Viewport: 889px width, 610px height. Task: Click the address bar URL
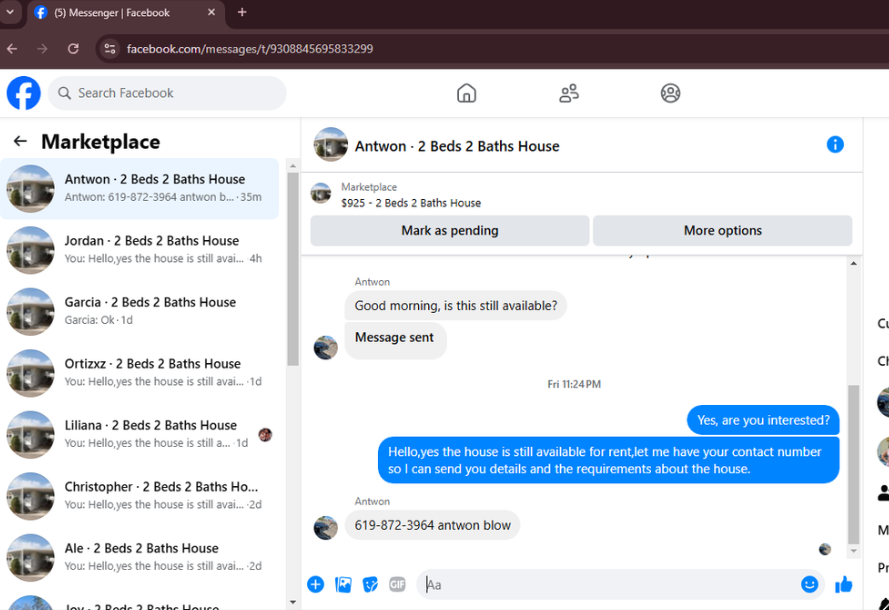coord(250,49)
